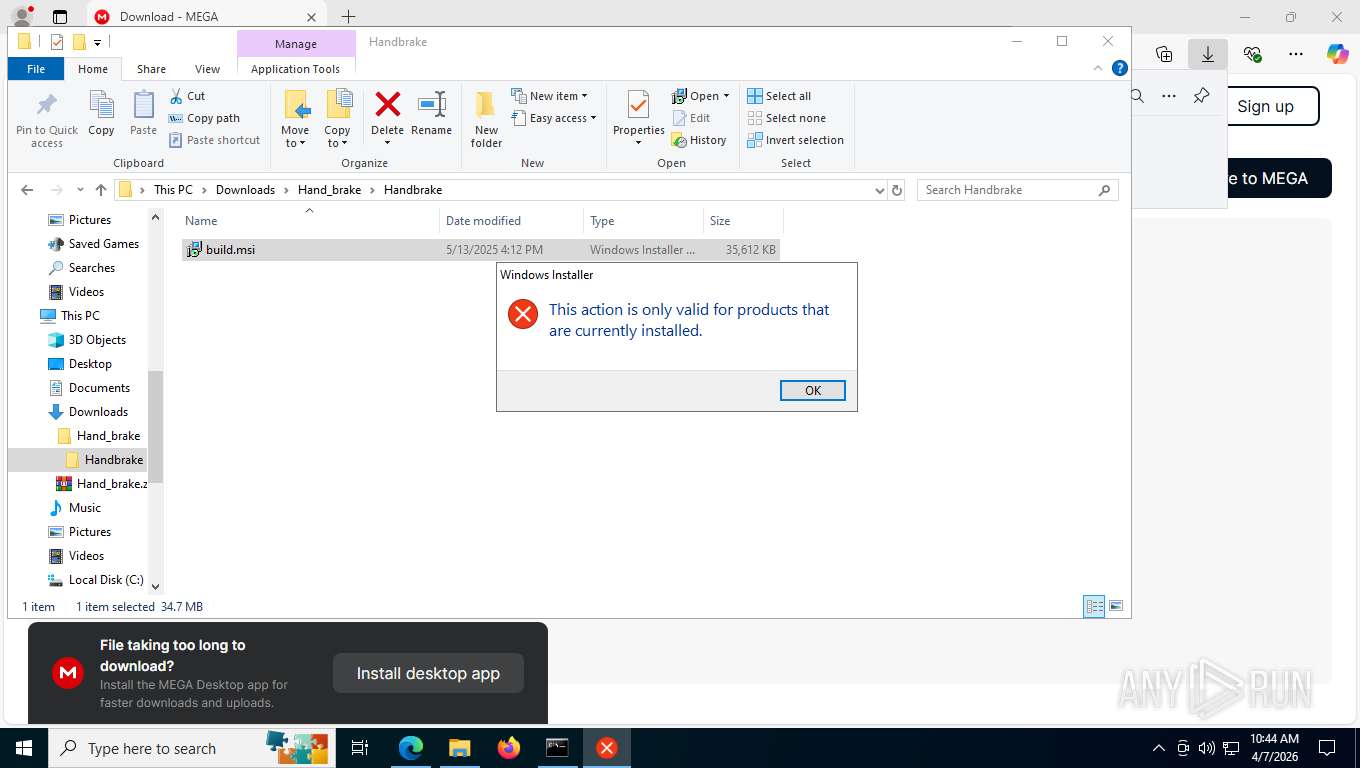Open Hand_brake folder in navigation tree
Image resolution: width=1360 pixels, height=768 pixels.
coord(108,436)
